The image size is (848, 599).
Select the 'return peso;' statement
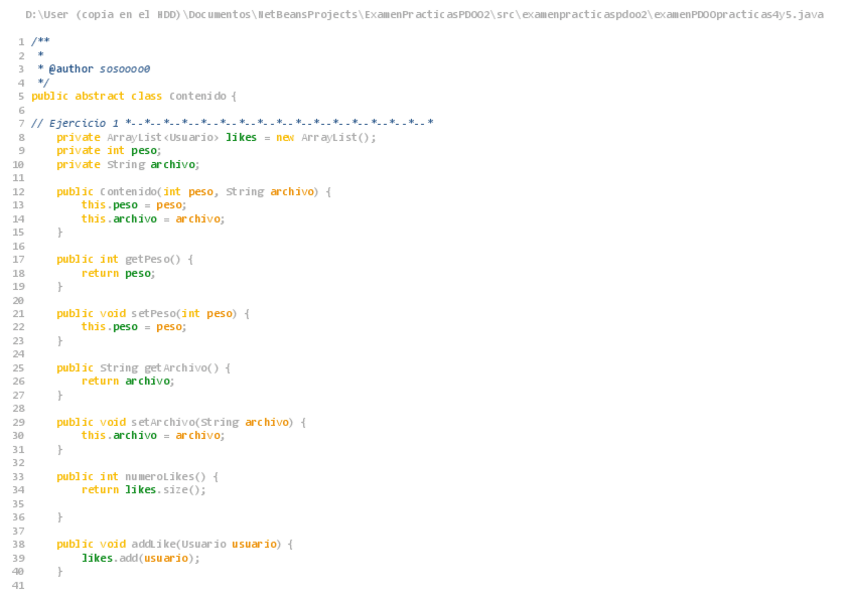pos(118,274)
